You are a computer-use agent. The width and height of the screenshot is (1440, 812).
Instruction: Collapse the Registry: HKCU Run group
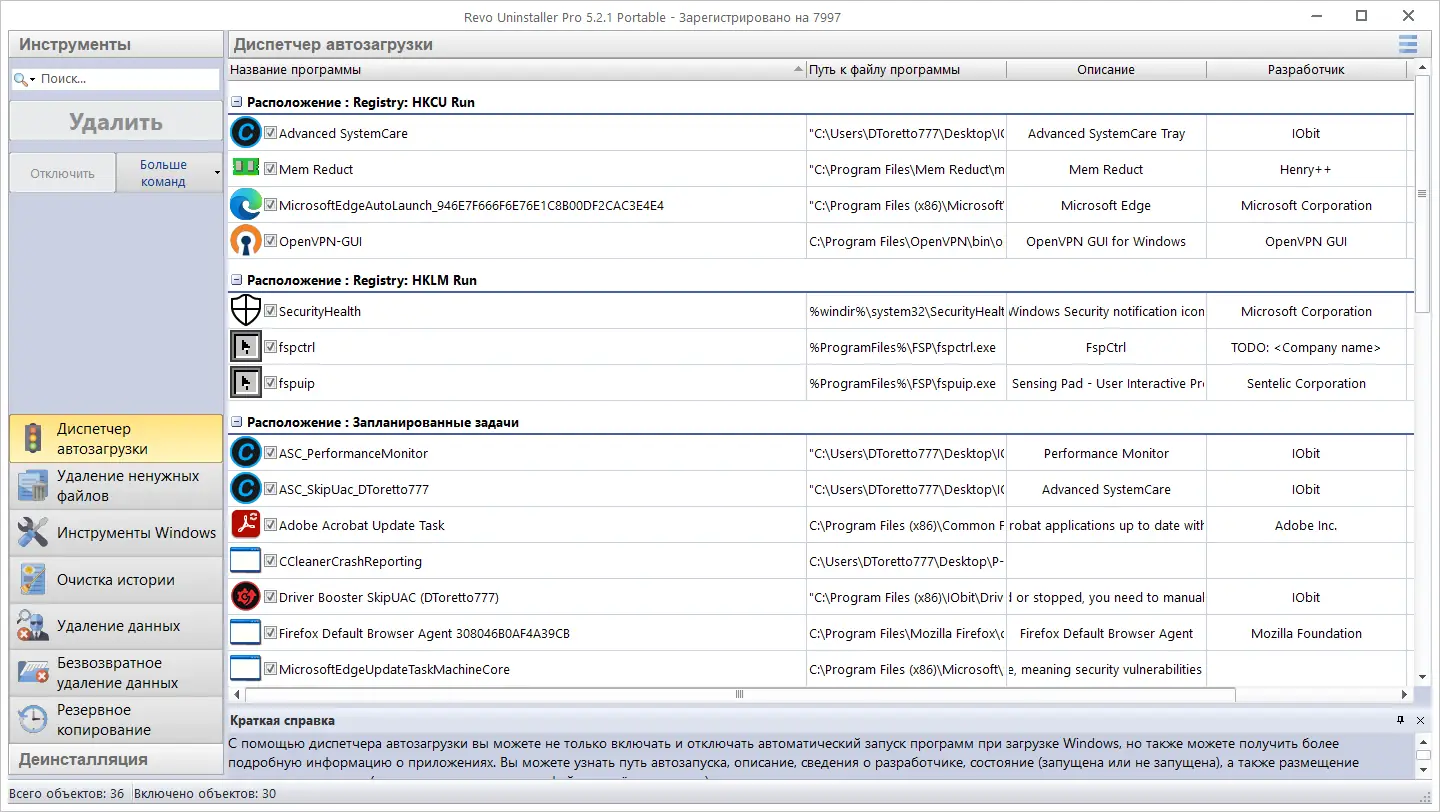tap(237, 102)
